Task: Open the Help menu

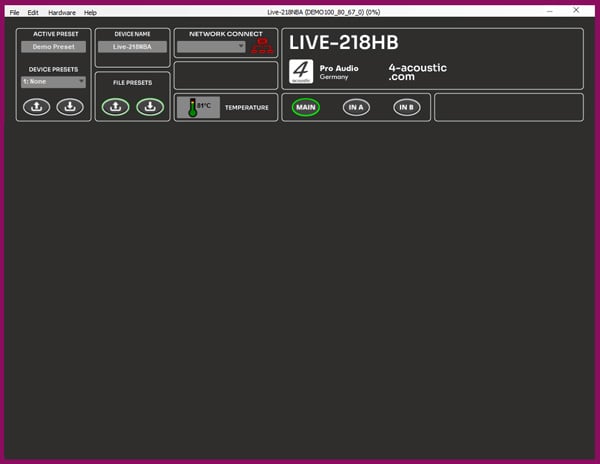Action: (x=90, y=12)
